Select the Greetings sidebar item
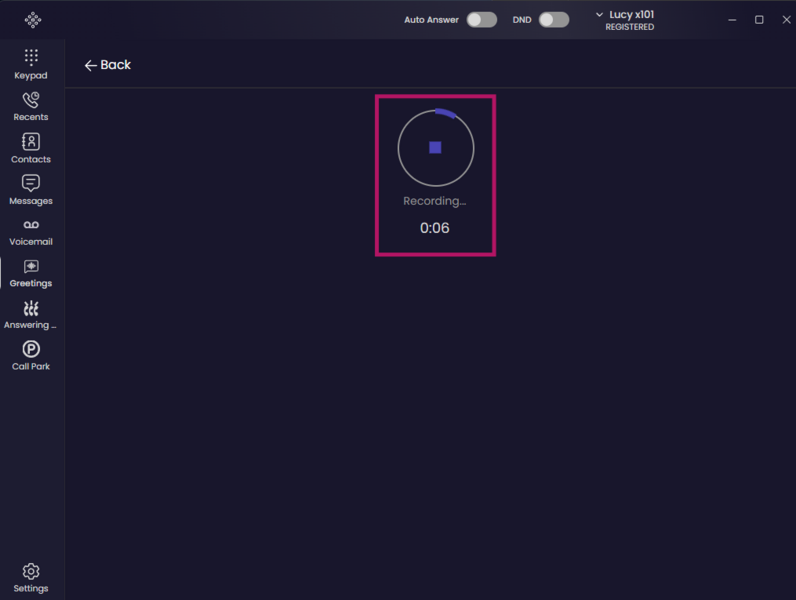This screenshot has height=600, width=796. click(31, 274)
